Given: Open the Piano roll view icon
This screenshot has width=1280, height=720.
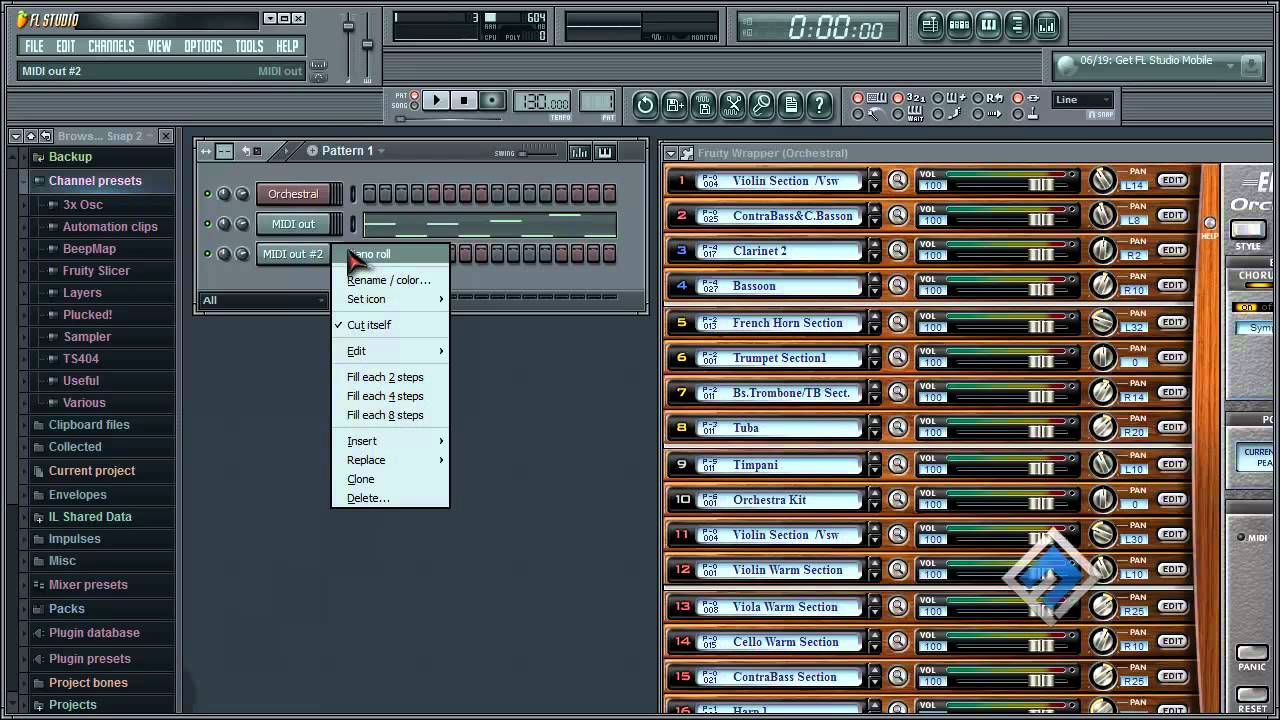Looking at the screenshot, I should [988, 26].
